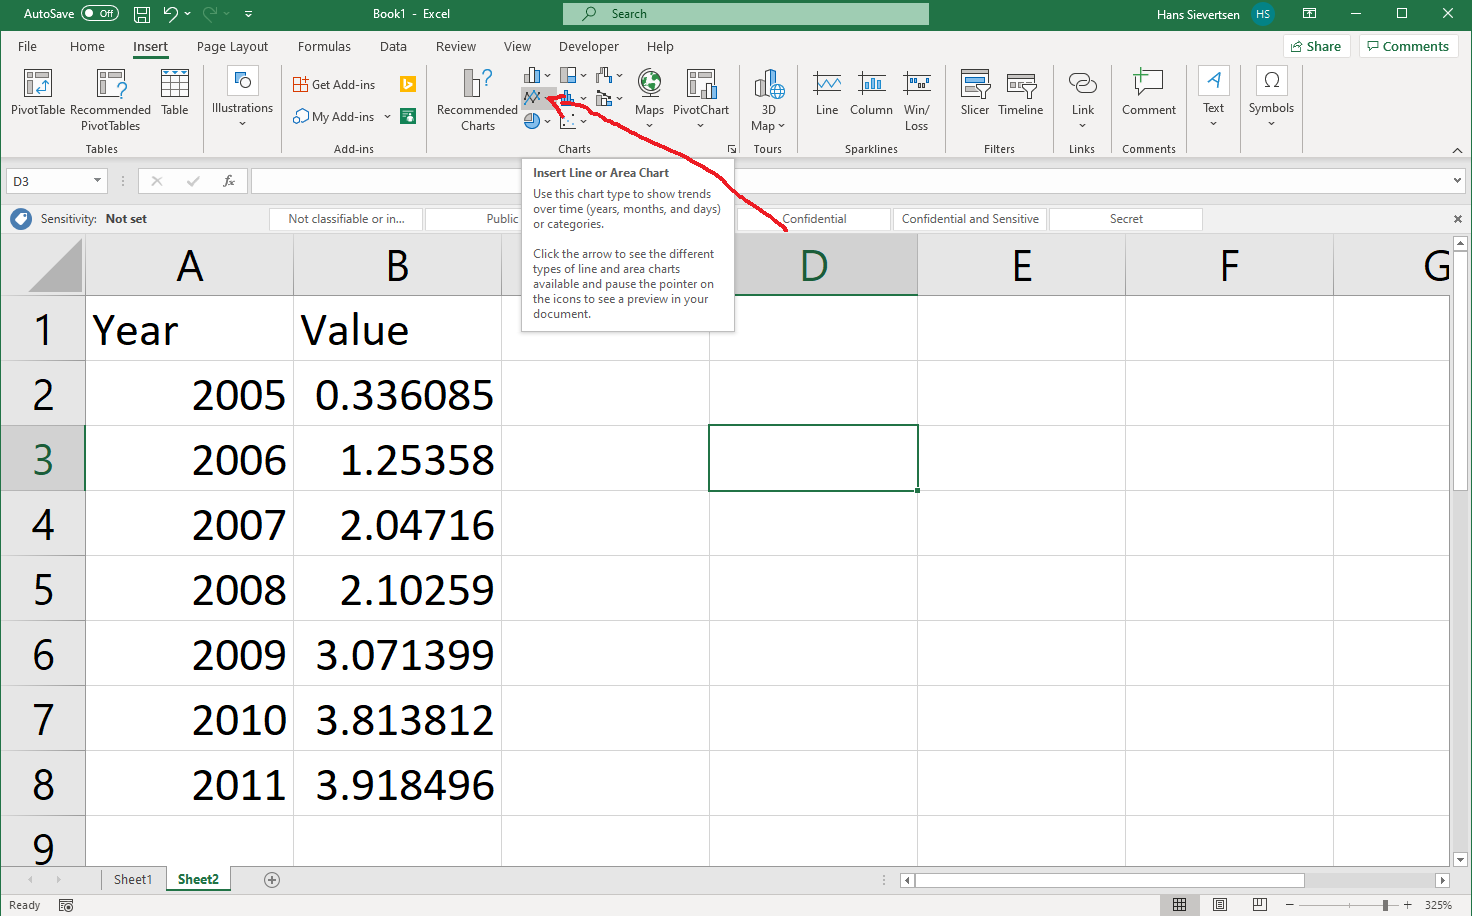Collapse the ribbon
The image size is (1472, 916).
pos(1457,150)
